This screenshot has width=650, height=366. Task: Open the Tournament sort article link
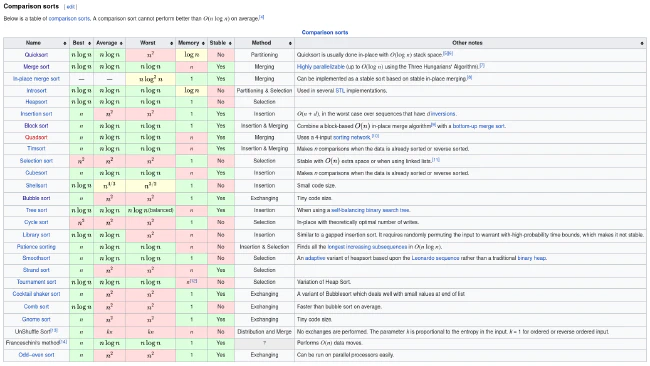(36, 282)
